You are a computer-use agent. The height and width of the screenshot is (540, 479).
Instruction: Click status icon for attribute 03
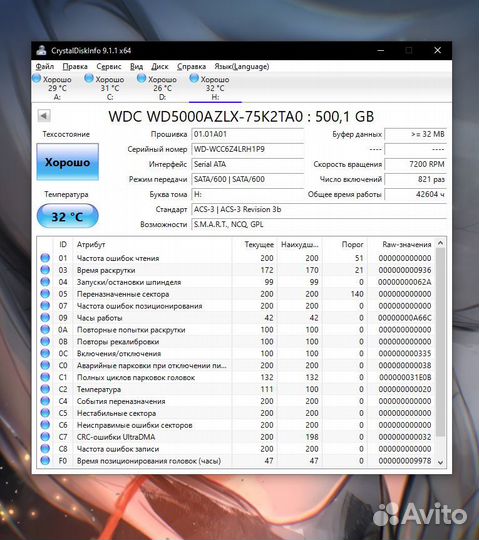[x=45, y=270]
